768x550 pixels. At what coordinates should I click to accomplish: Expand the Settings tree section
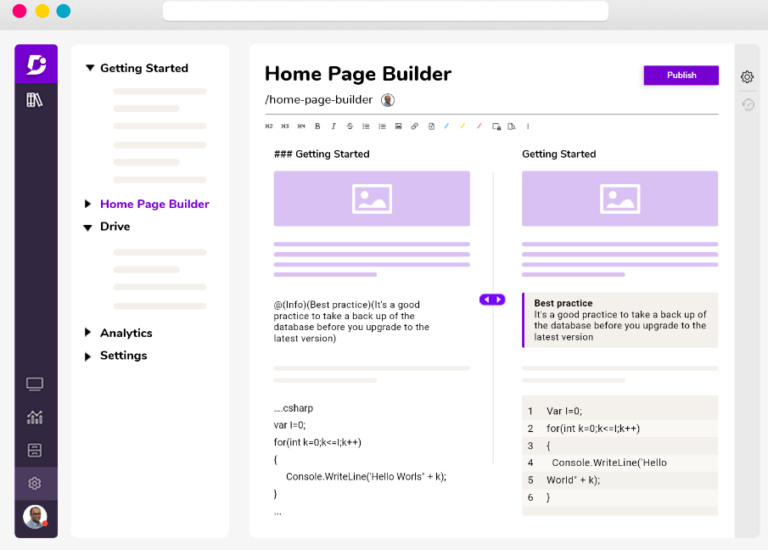[89, 356]
